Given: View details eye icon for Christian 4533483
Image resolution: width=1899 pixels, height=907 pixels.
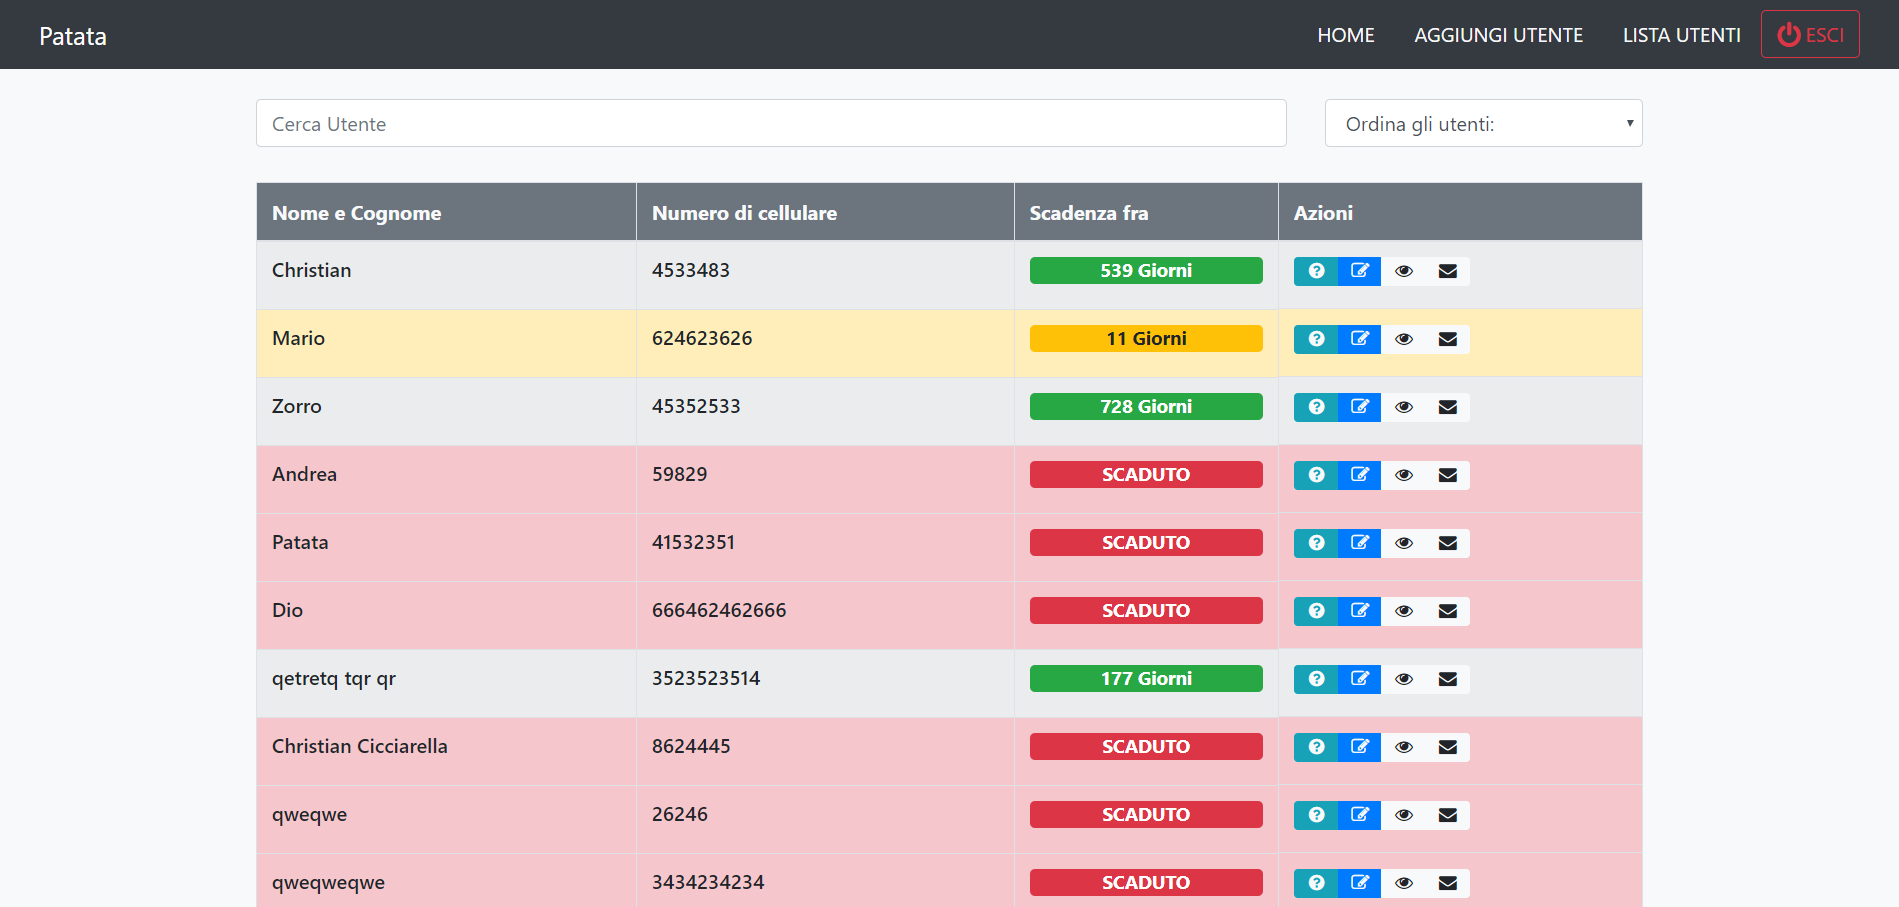Looking at the screenshot, I should (1404, 271).
